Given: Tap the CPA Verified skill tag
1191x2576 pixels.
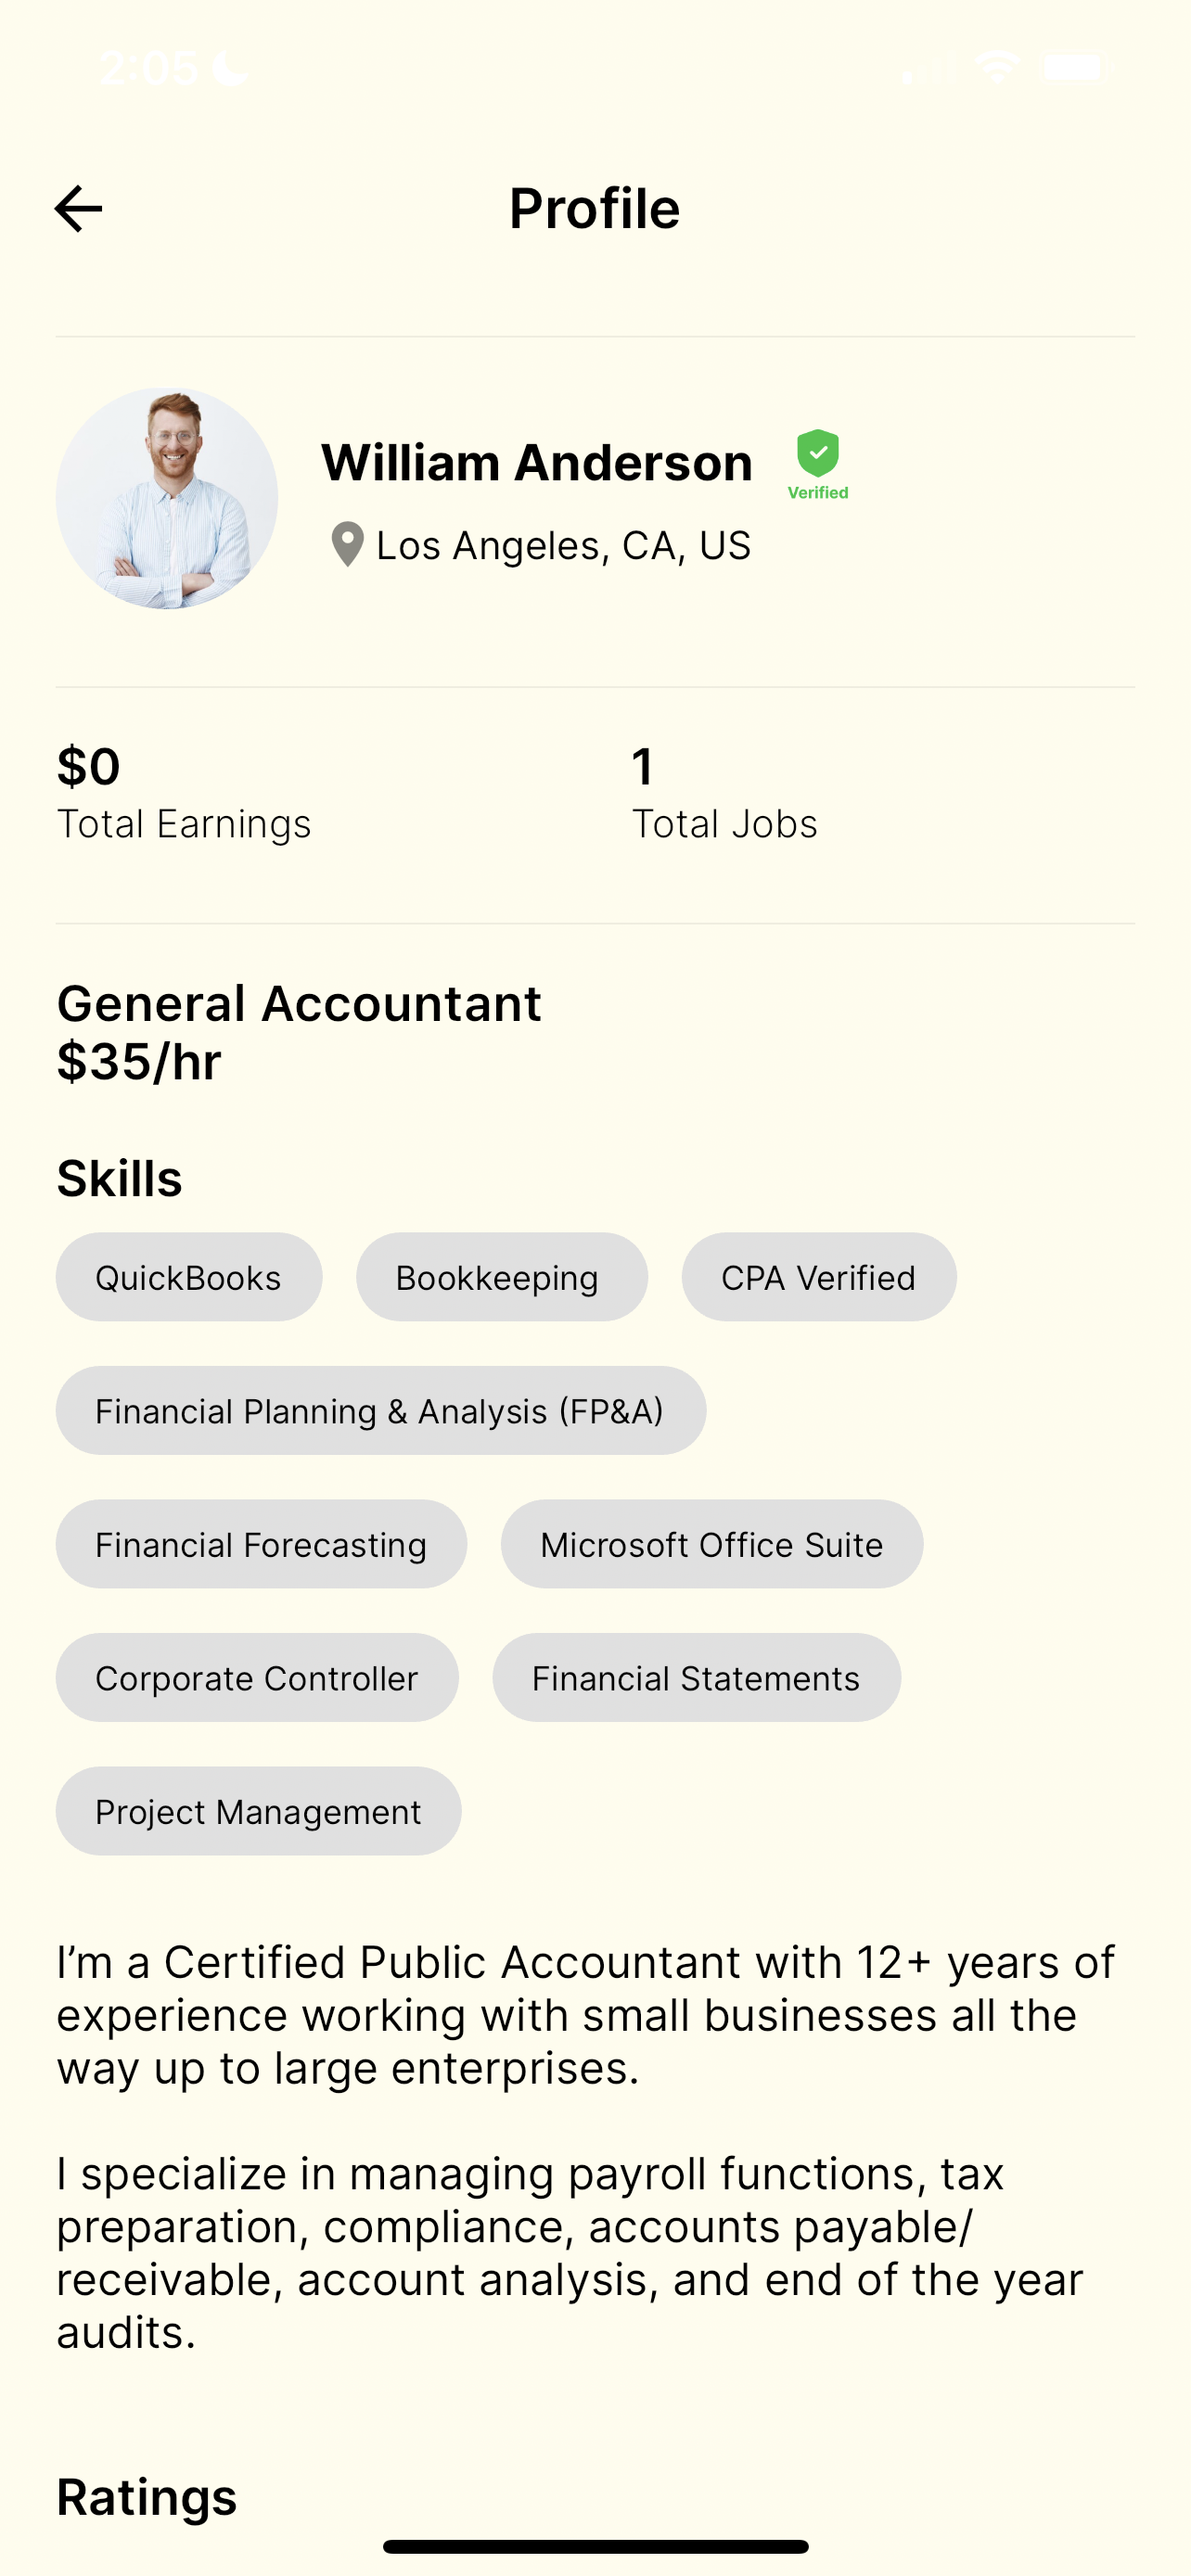Looking at the screenshot, I should tap(818, 1277).
